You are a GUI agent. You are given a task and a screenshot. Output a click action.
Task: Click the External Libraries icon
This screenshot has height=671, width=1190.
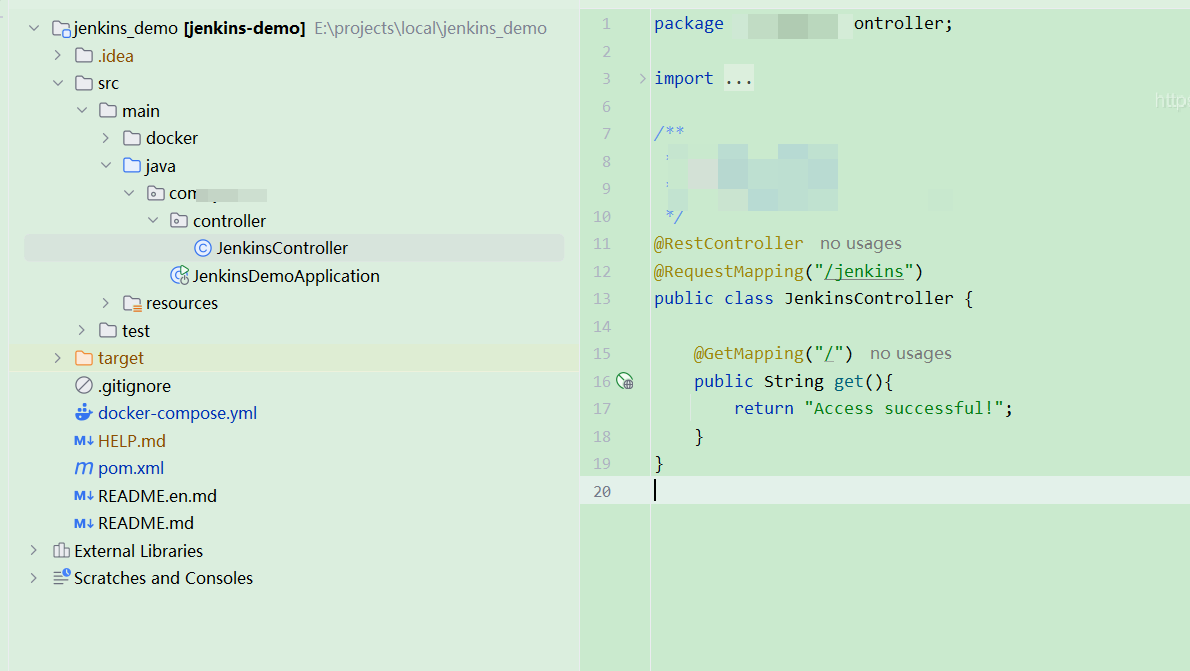[x=61, y=550]
